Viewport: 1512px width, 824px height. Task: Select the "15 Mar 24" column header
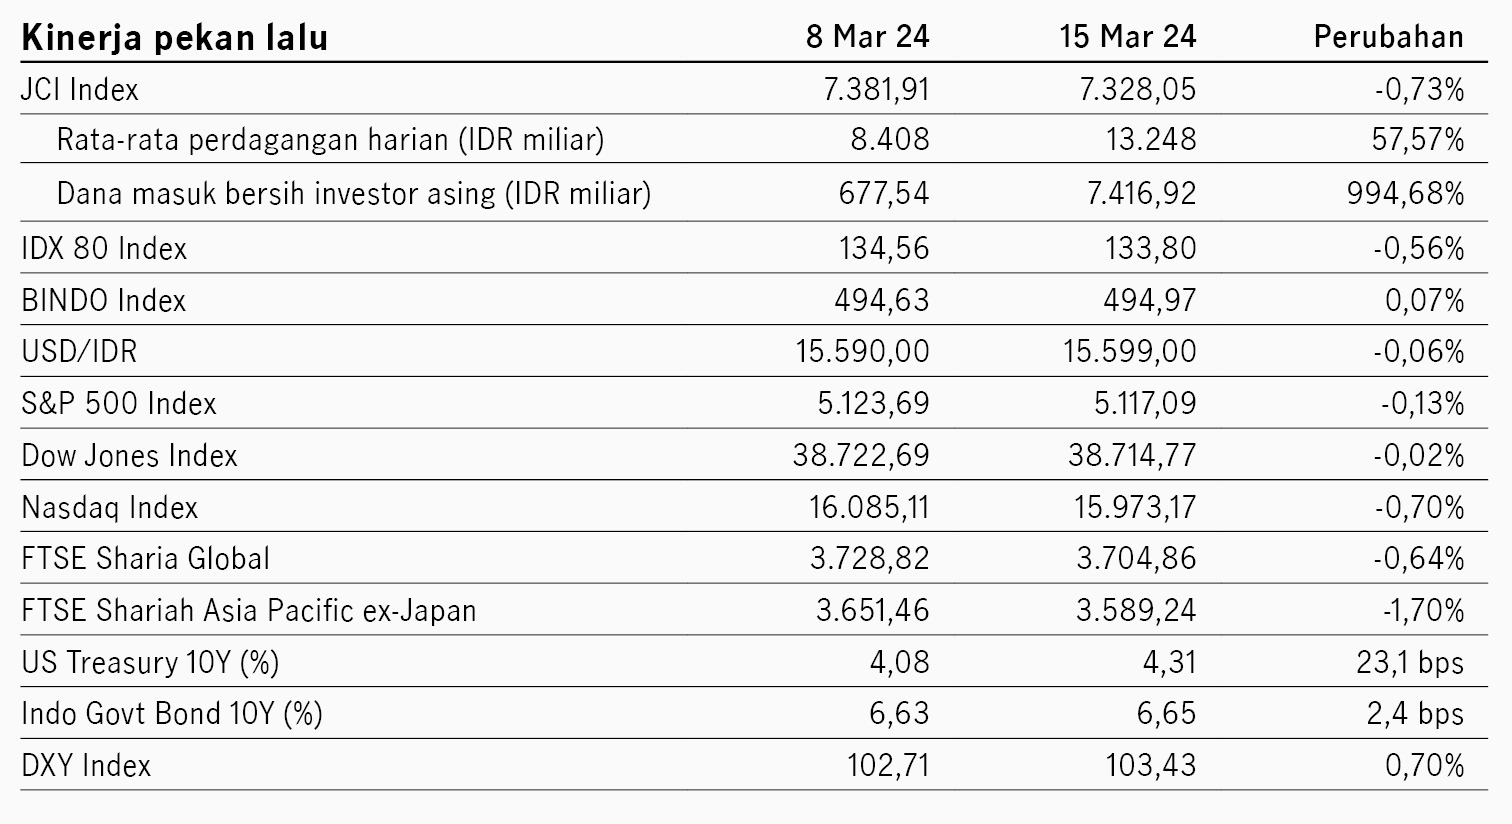pyautogui.click(x=1127, y=37)
